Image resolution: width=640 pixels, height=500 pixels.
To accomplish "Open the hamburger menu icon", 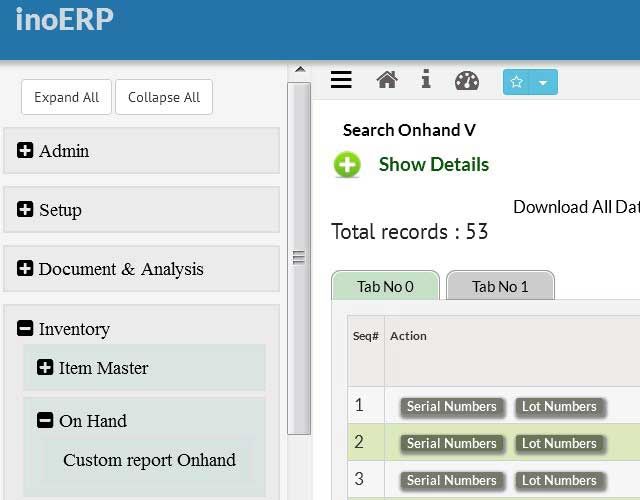I will [341, 80].
